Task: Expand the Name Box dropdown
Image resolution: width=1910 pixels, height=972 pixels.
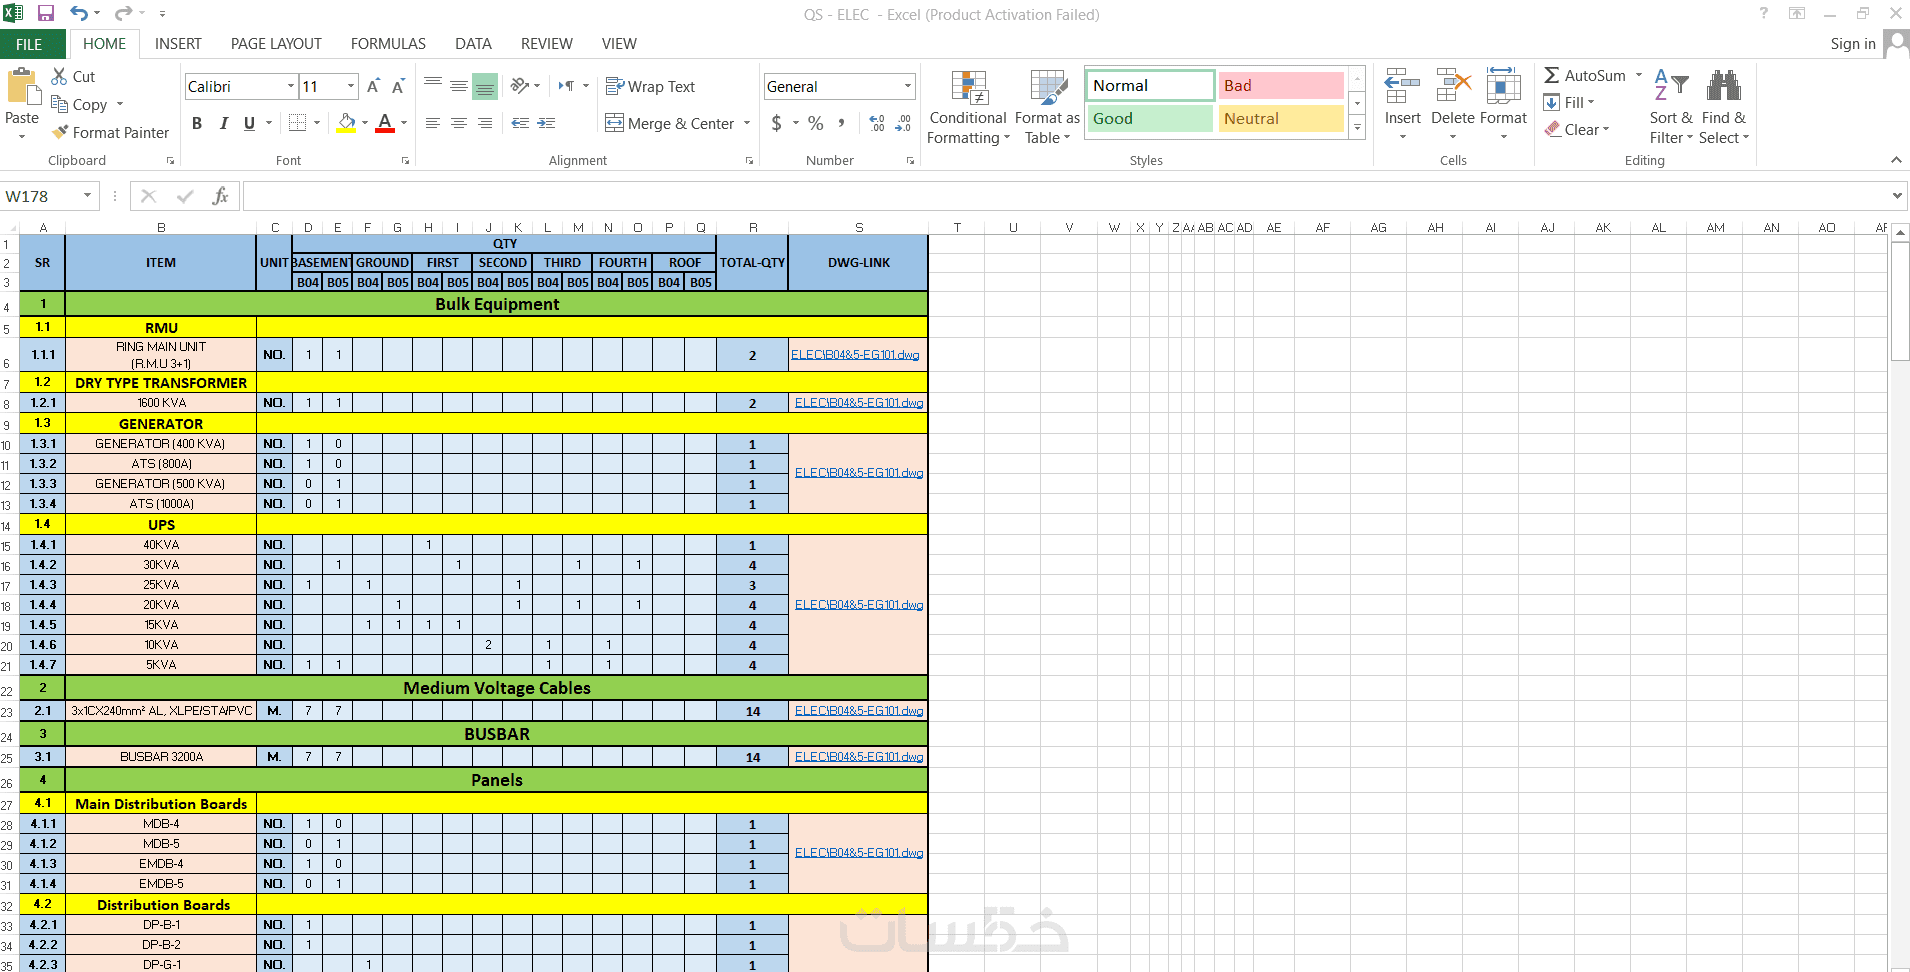Action: pos(88,196)
